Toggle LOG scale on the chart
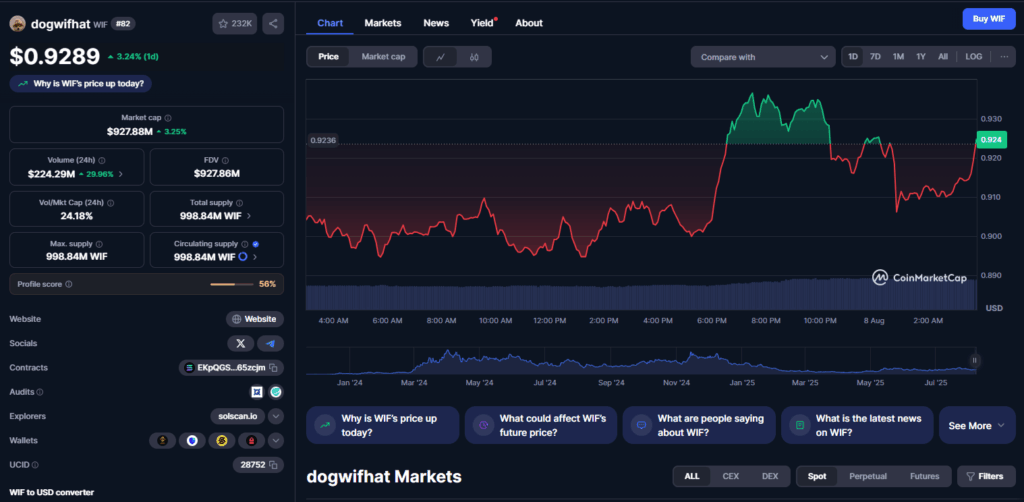 (974, 57)
